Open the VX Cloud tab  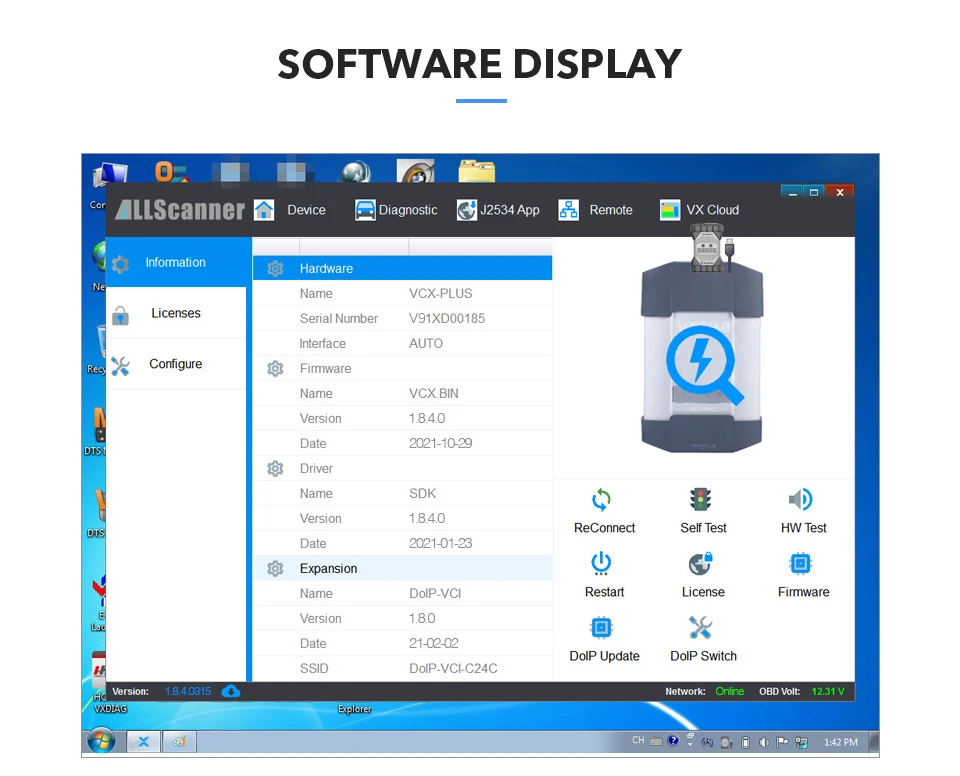712,210
